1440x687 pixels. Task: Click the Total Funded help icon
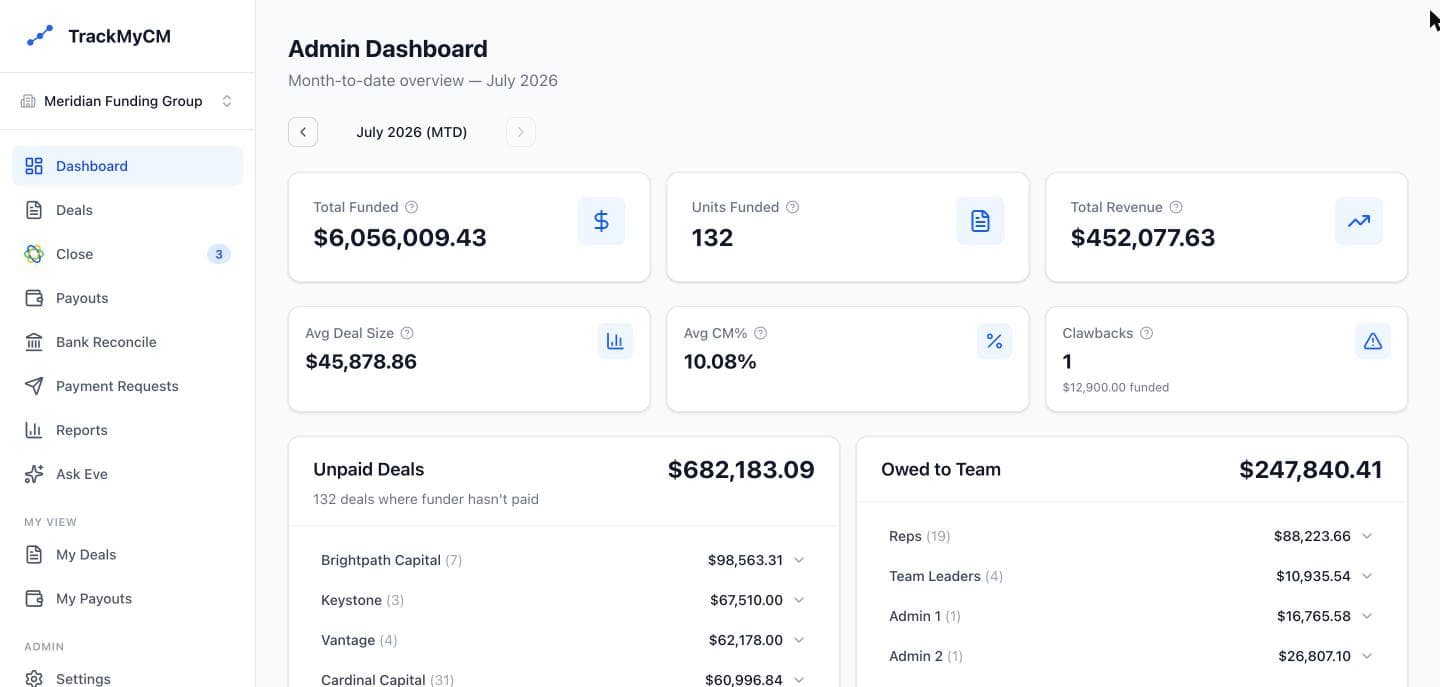pos(411,207)
